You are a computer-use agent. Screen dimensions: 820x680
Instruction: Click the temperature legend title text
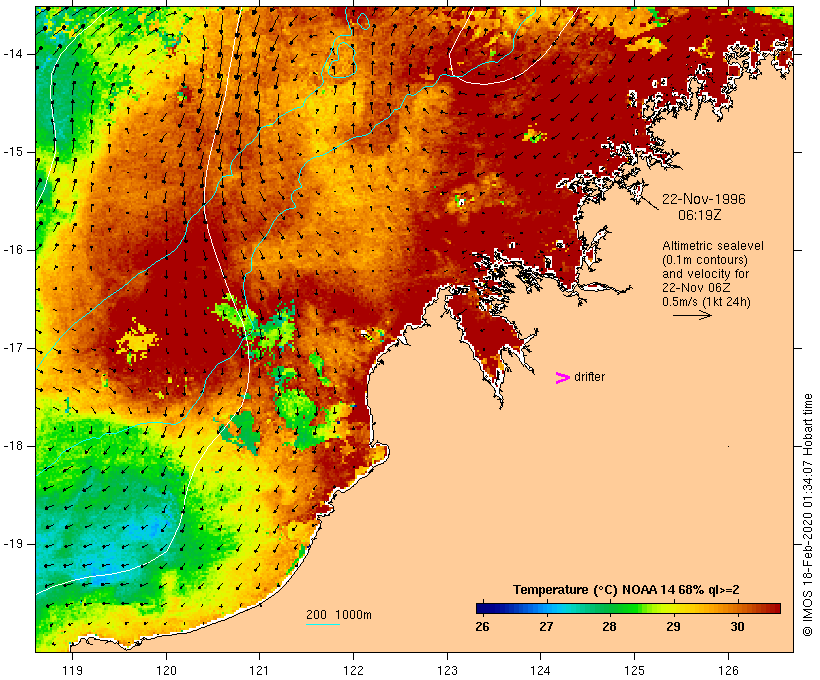pyautogui.click(x=626, y=590)
